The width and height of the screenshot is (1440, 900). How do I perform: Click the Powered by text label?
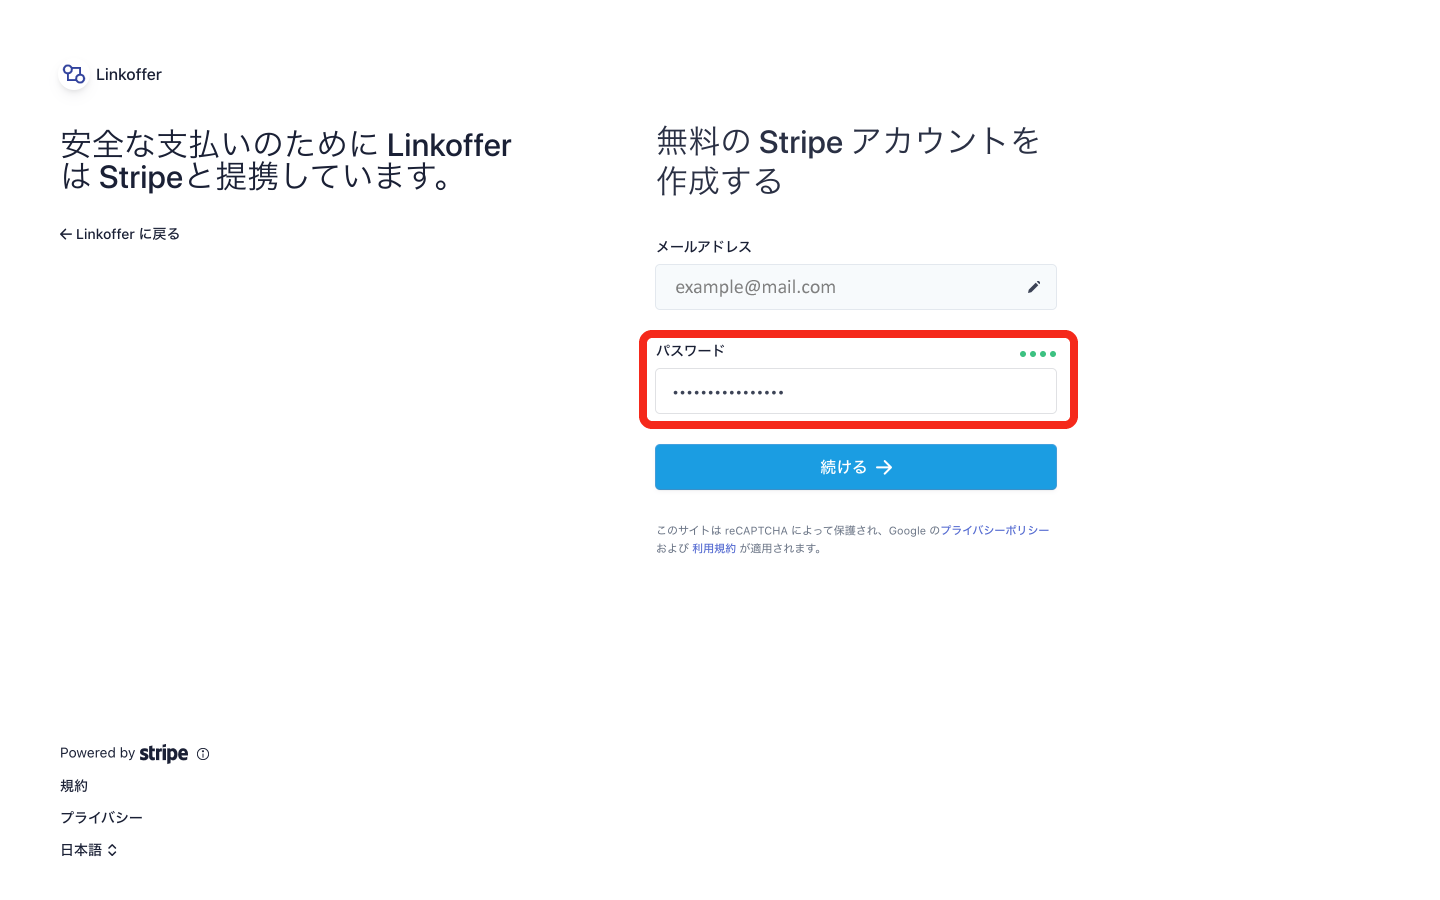(x=97, y=753)
